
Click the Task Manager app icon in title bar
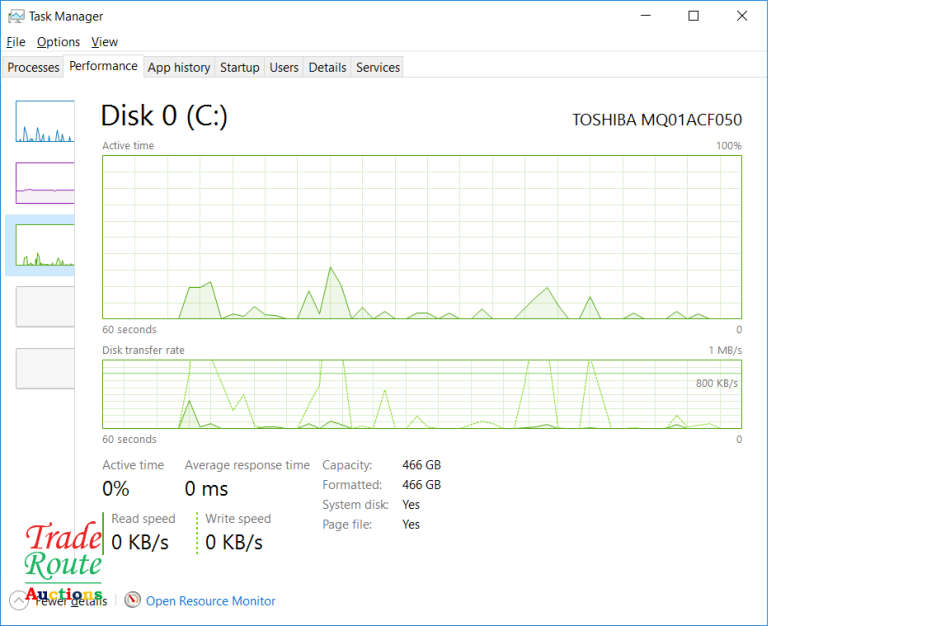point(16,16)
